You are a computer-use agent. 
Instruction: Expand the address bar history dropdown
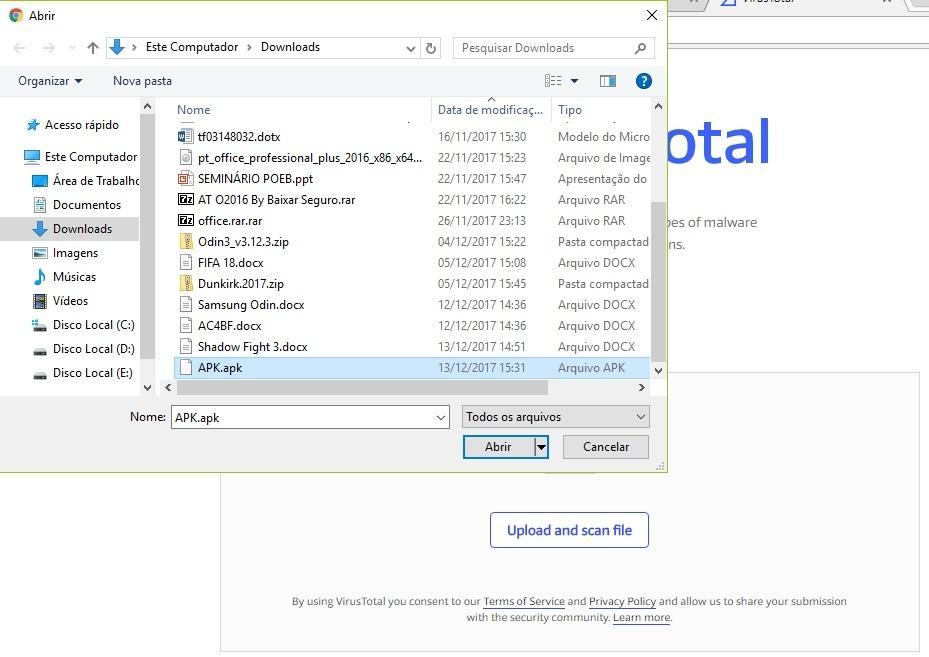coord(411,49)
